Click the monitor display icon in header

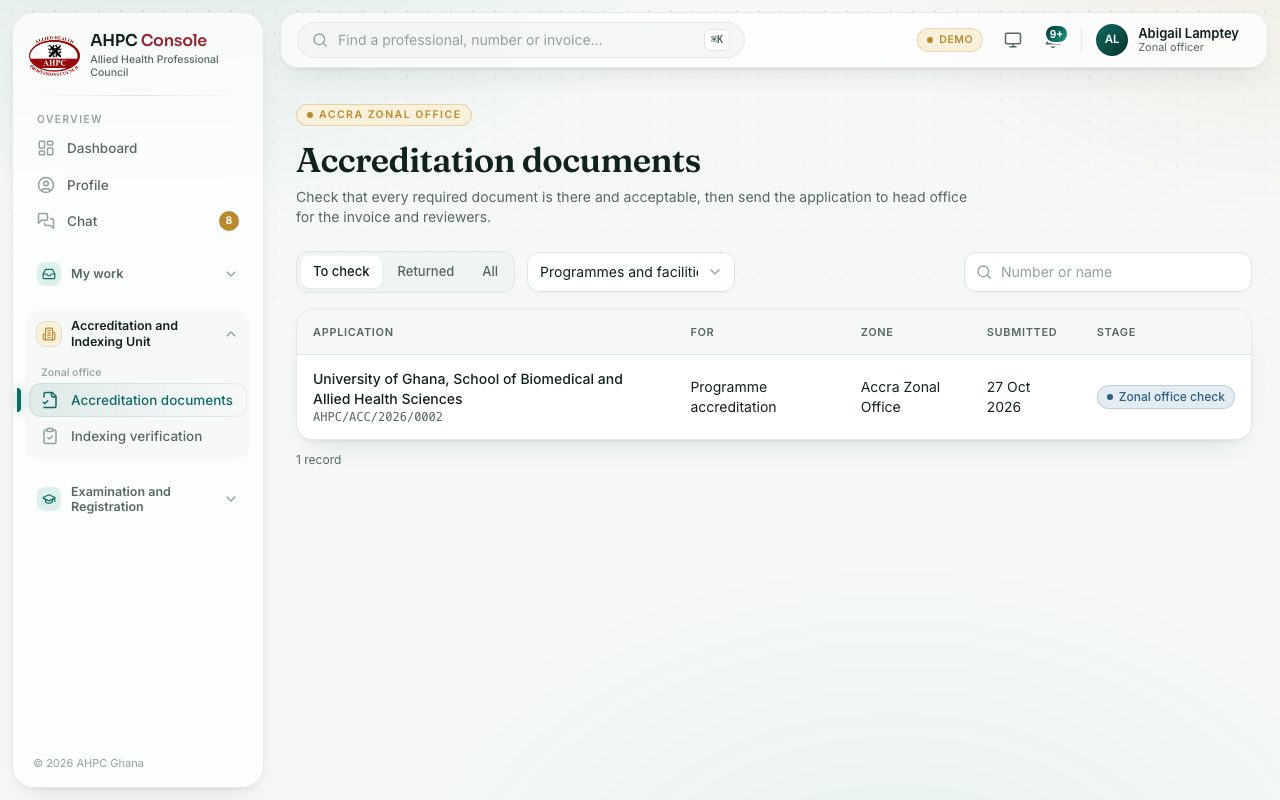(x=1013, y=40)
